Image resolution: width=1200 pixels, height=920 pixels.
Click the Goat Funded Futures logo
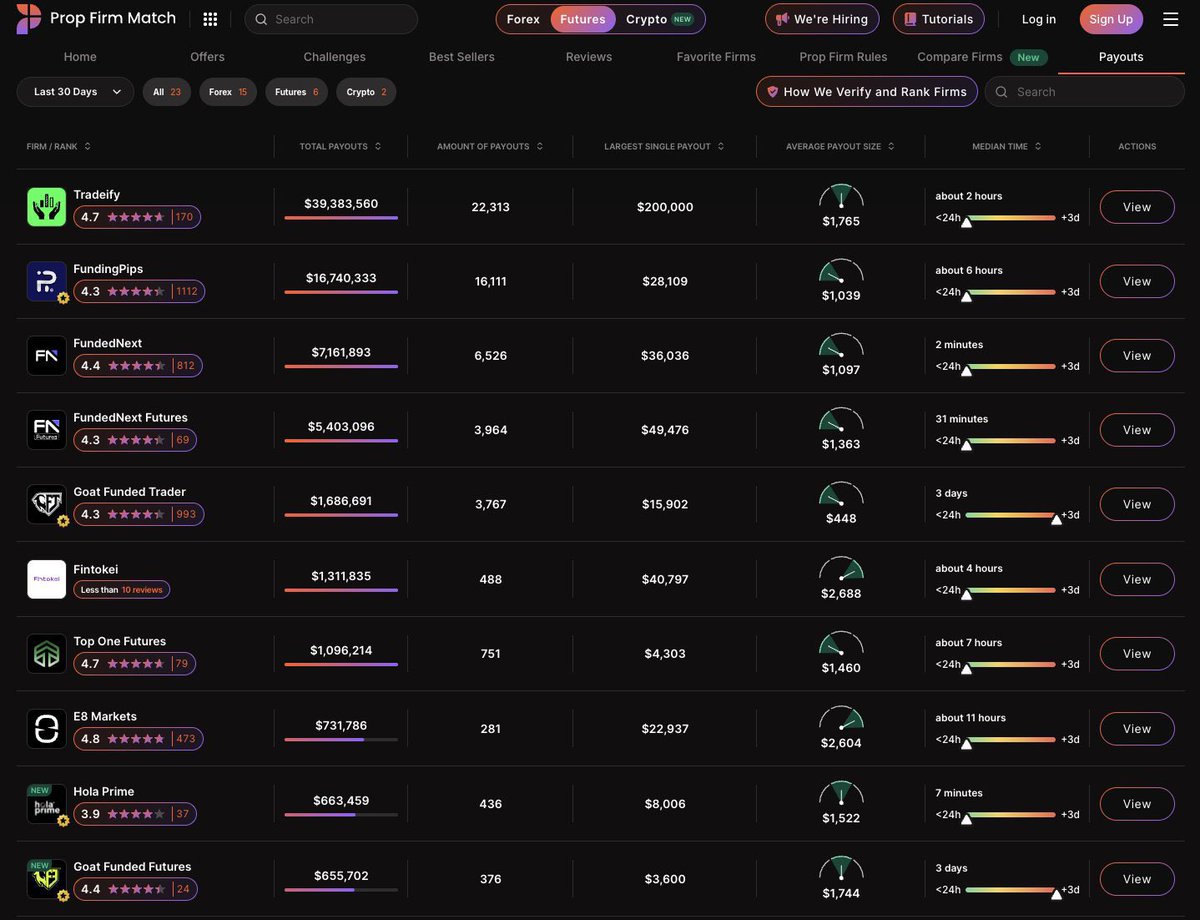pyautogui.click(x=47, y=879)
